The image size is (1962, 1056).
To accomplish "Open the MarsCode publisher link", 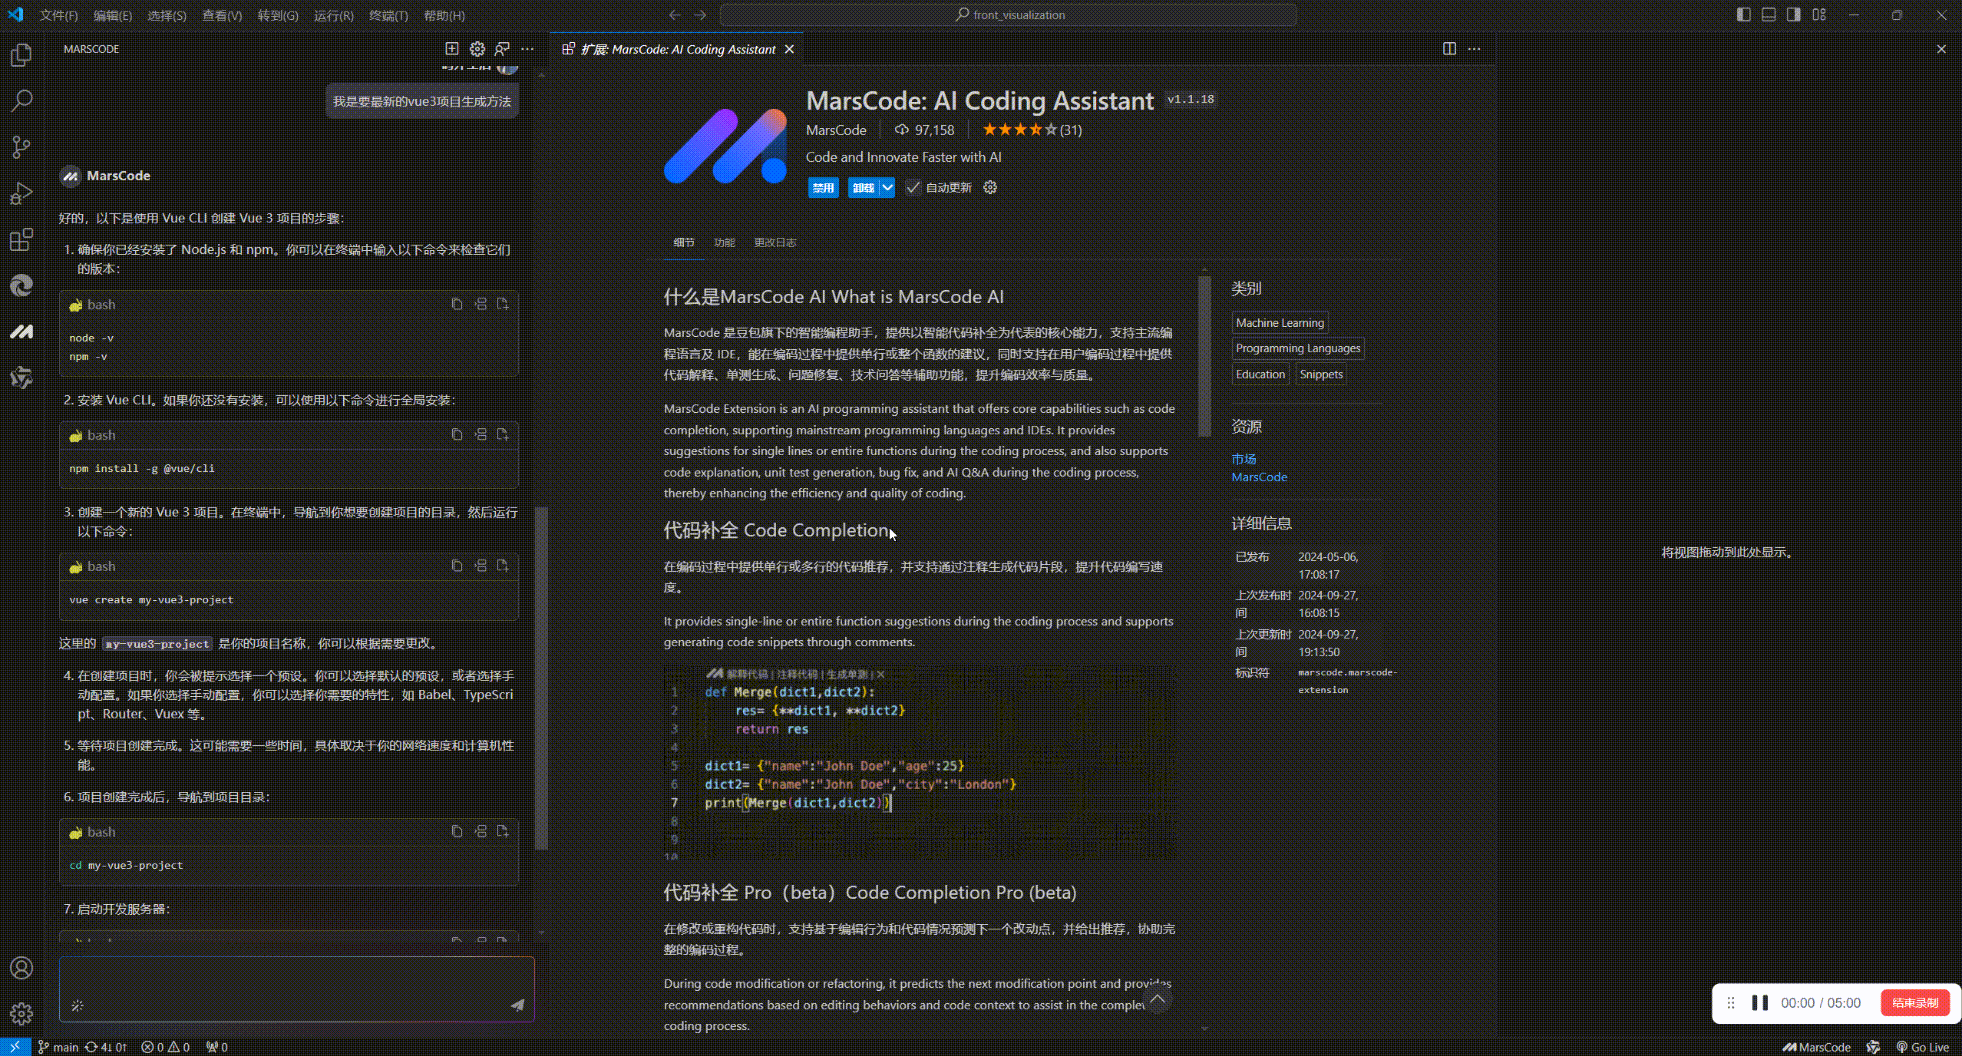I will [836, 130].
